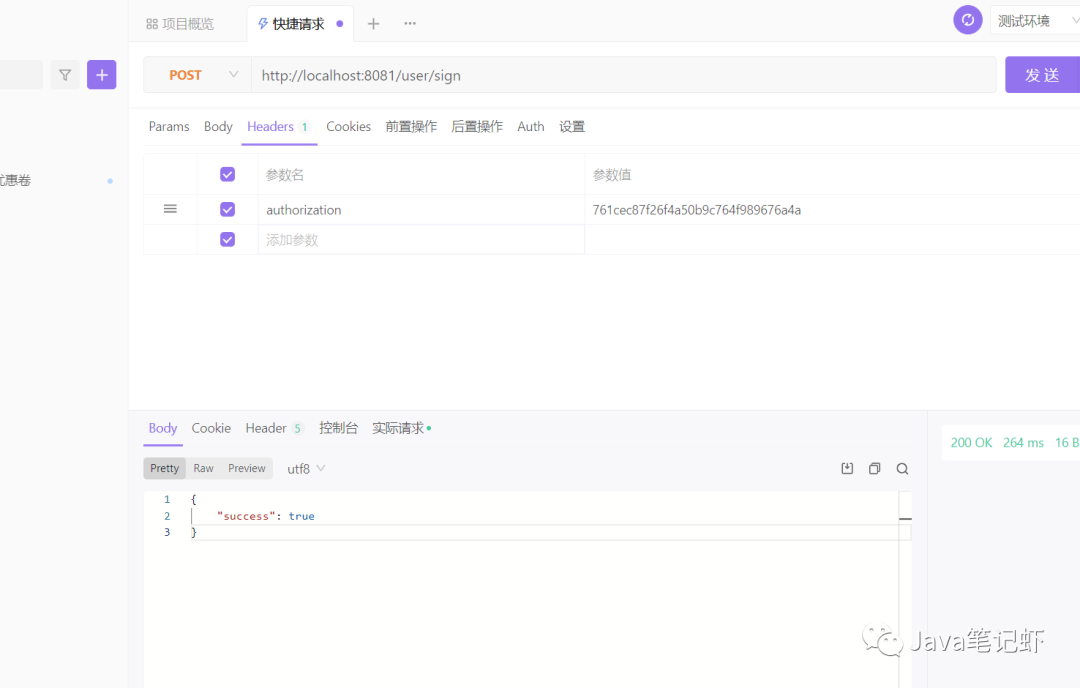Viewport: 1080px width, 688px height.
Task: Click the purple plus icon in the sidebar
Action: pos(101,74)
